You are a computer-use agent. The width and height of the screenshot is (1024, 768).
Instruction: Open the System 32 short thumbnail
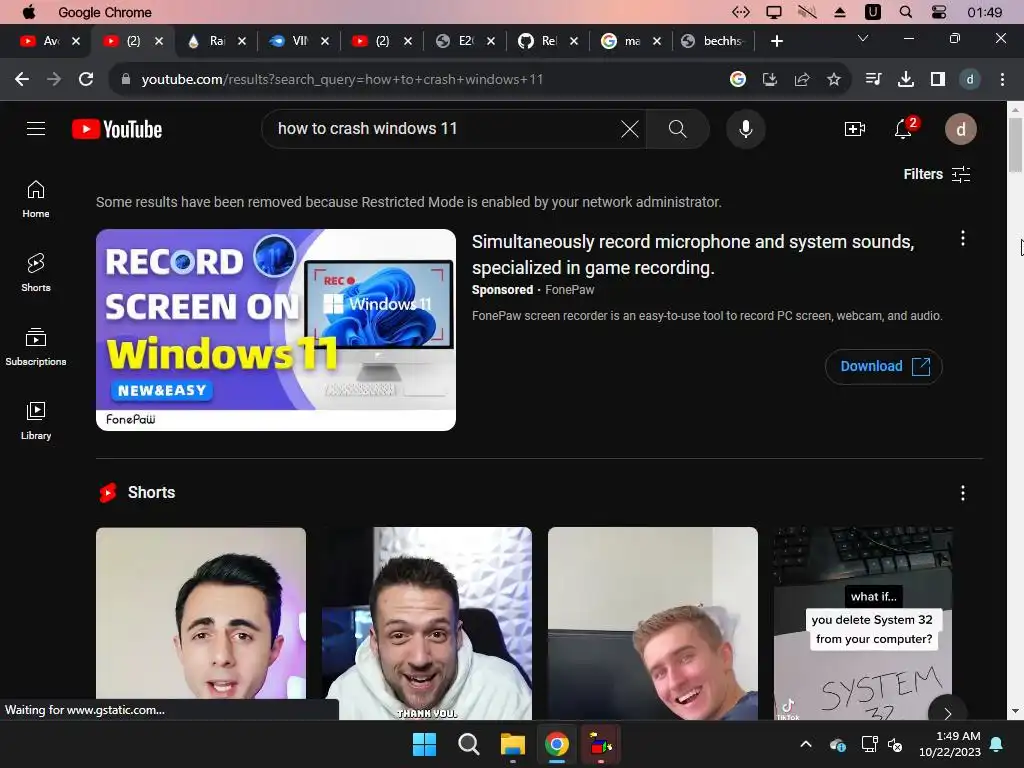[x=863, y=624]
